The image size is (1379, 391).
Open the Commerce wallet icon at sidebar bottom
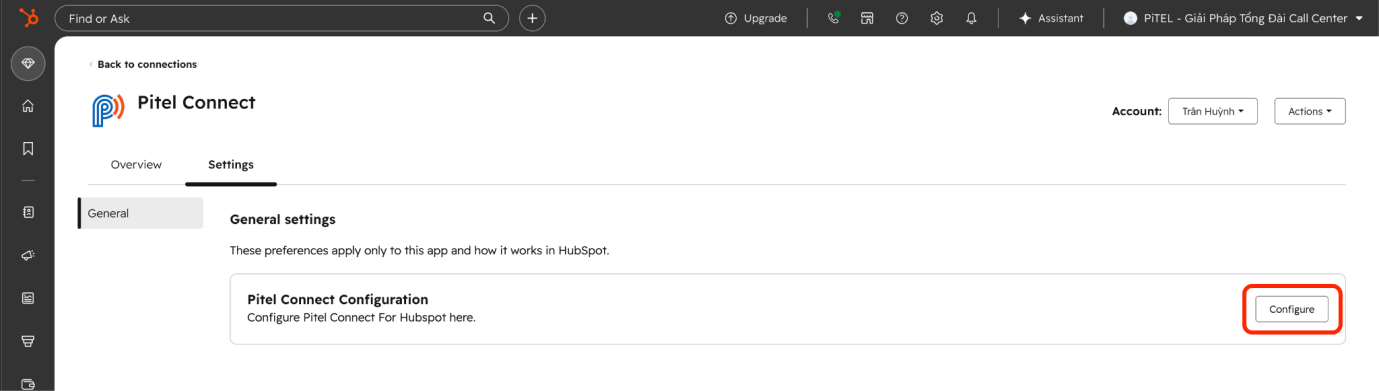click(x=28, y=383)
